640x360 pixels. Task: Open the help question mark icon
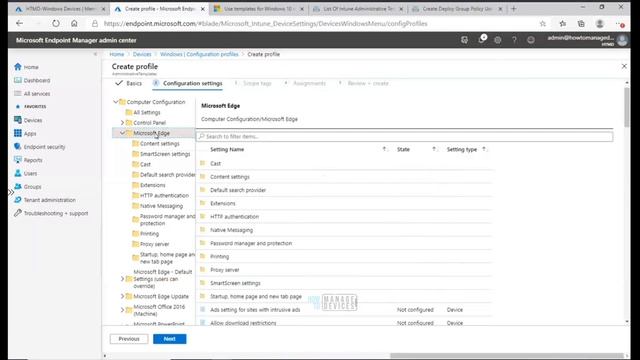point(514,40)
